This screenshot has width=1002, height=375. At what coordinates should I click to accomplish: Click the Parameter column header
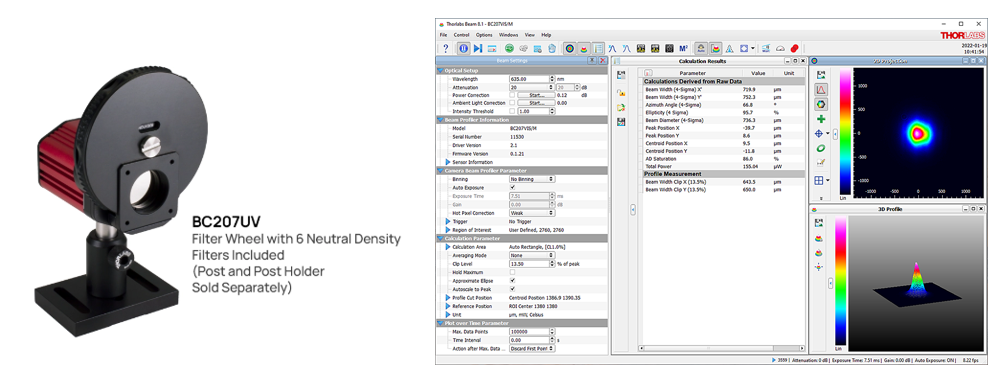tap(693, 73)
